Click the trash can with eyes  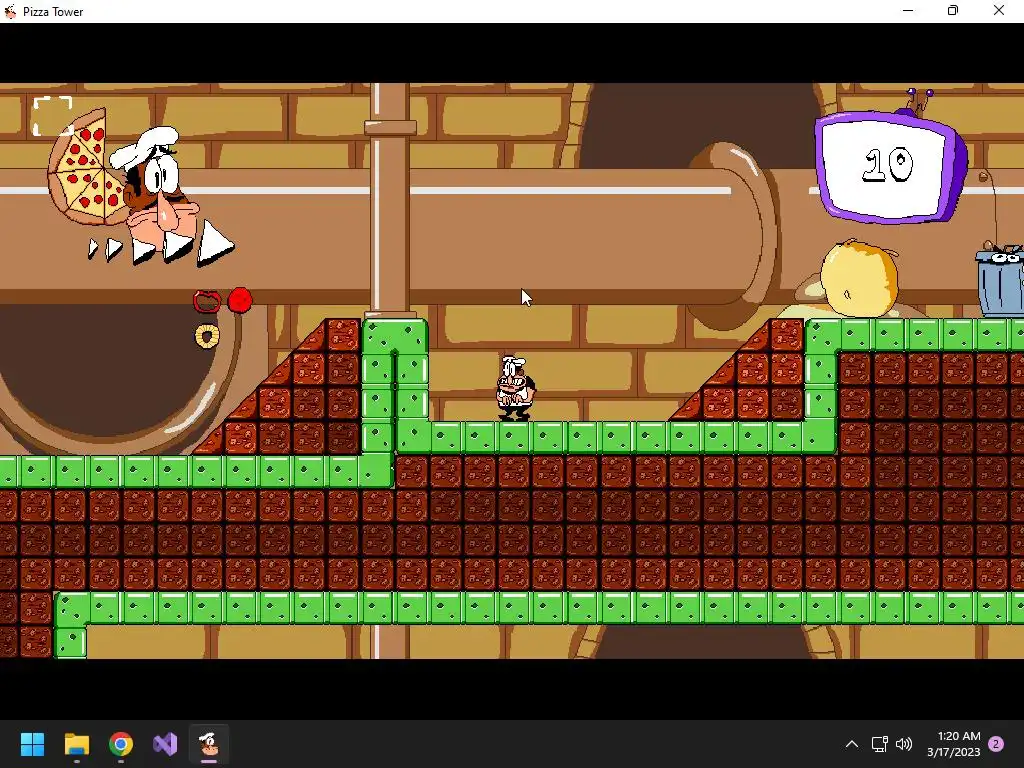tap(1000, 281)
